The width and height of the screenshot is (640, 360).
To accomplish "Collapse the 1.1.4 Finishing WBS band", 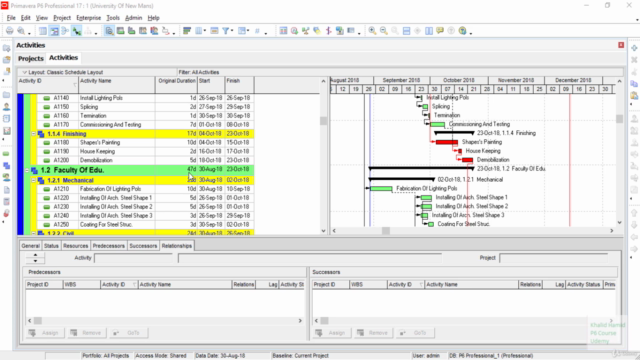I will (x=33, y=133).
